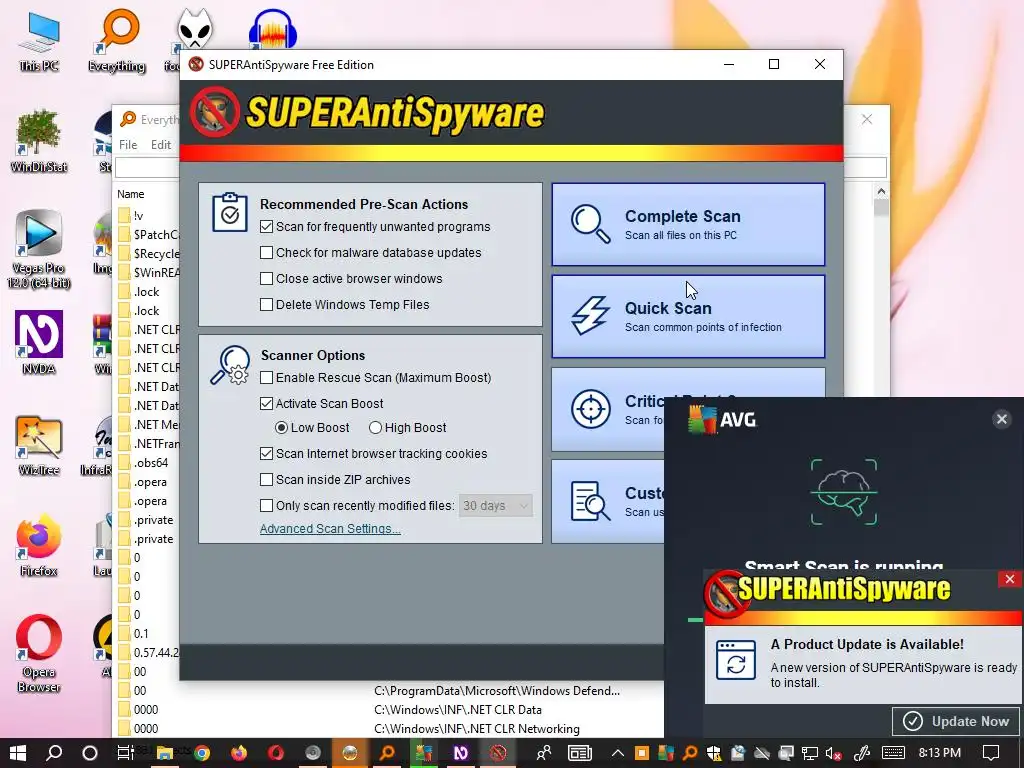The image size is (1024, 768).
Task: Click the 8:13 PM taskbar clock
Action: coord(940,753)
